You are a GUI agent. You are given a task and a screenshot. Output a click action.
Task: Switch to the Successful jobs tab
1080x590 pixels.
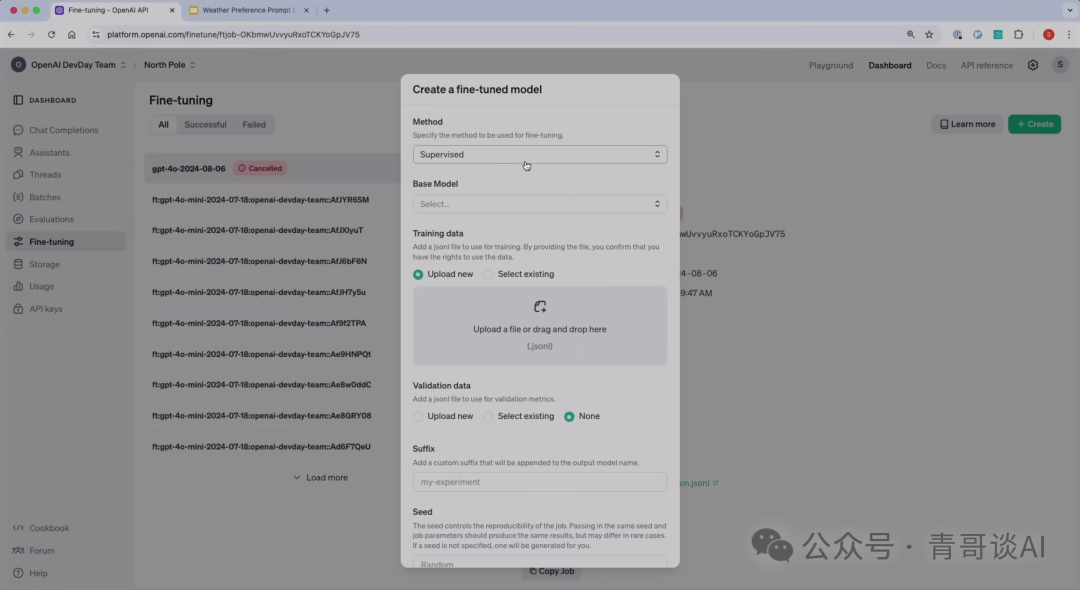pyautogui.click(x=205, y=125)
